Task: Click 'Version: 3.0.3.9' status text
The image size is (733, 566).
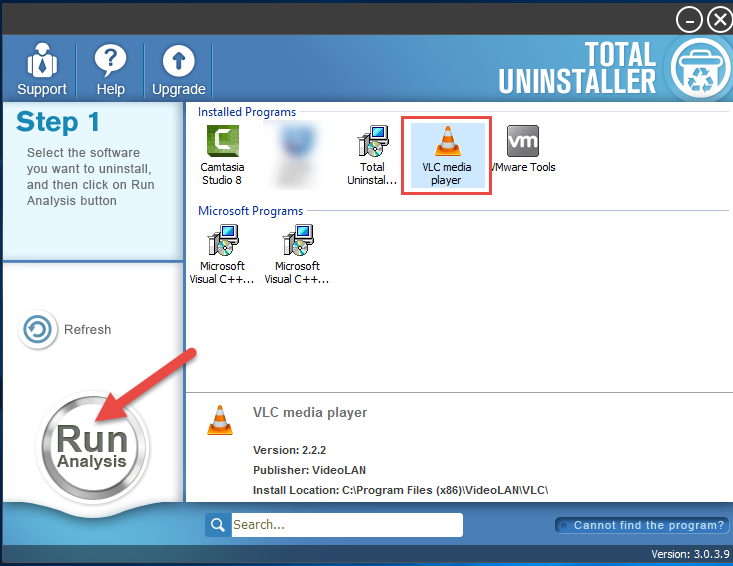Action: (690, 554)
